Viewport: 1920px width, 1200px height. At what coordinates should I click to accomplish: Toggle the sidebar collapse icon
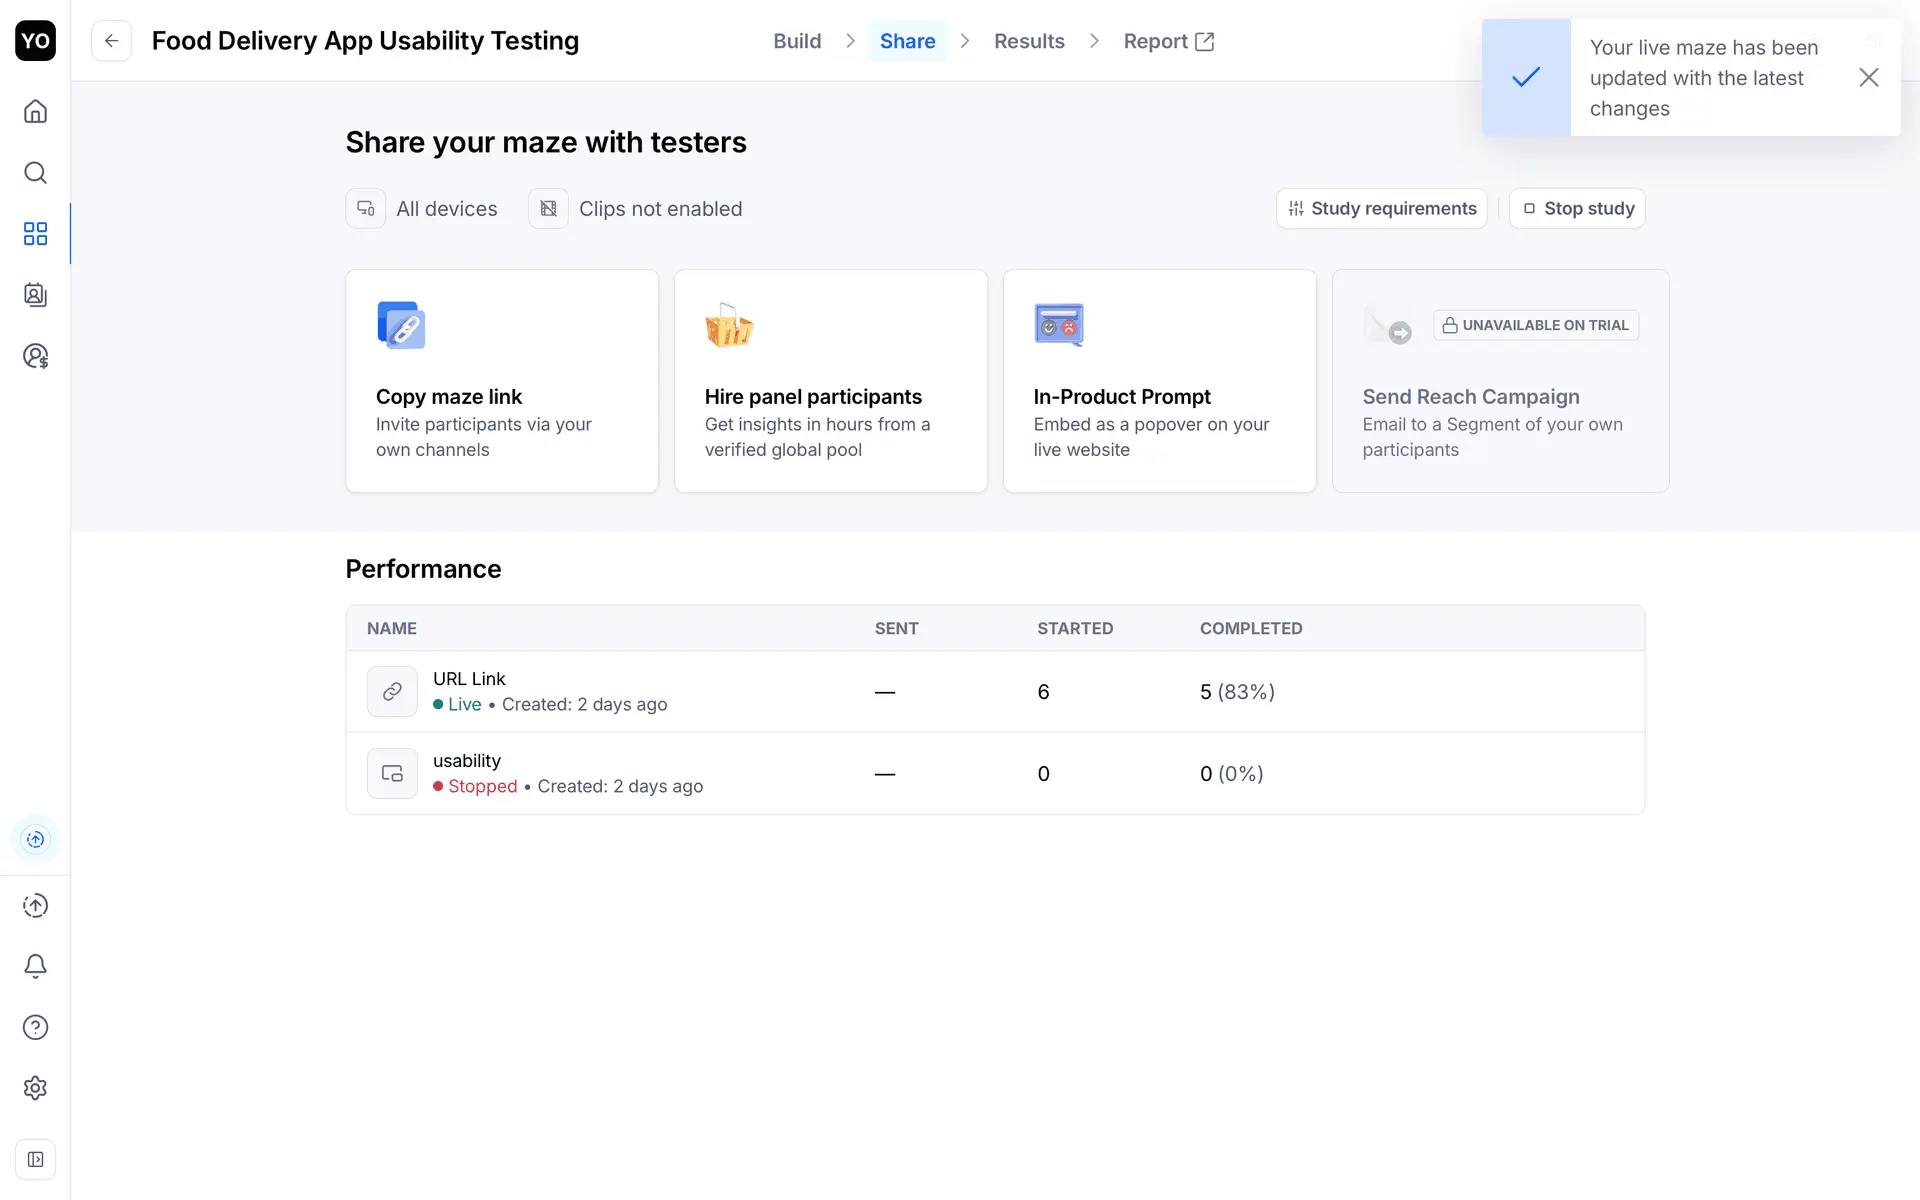[35, 1159]
